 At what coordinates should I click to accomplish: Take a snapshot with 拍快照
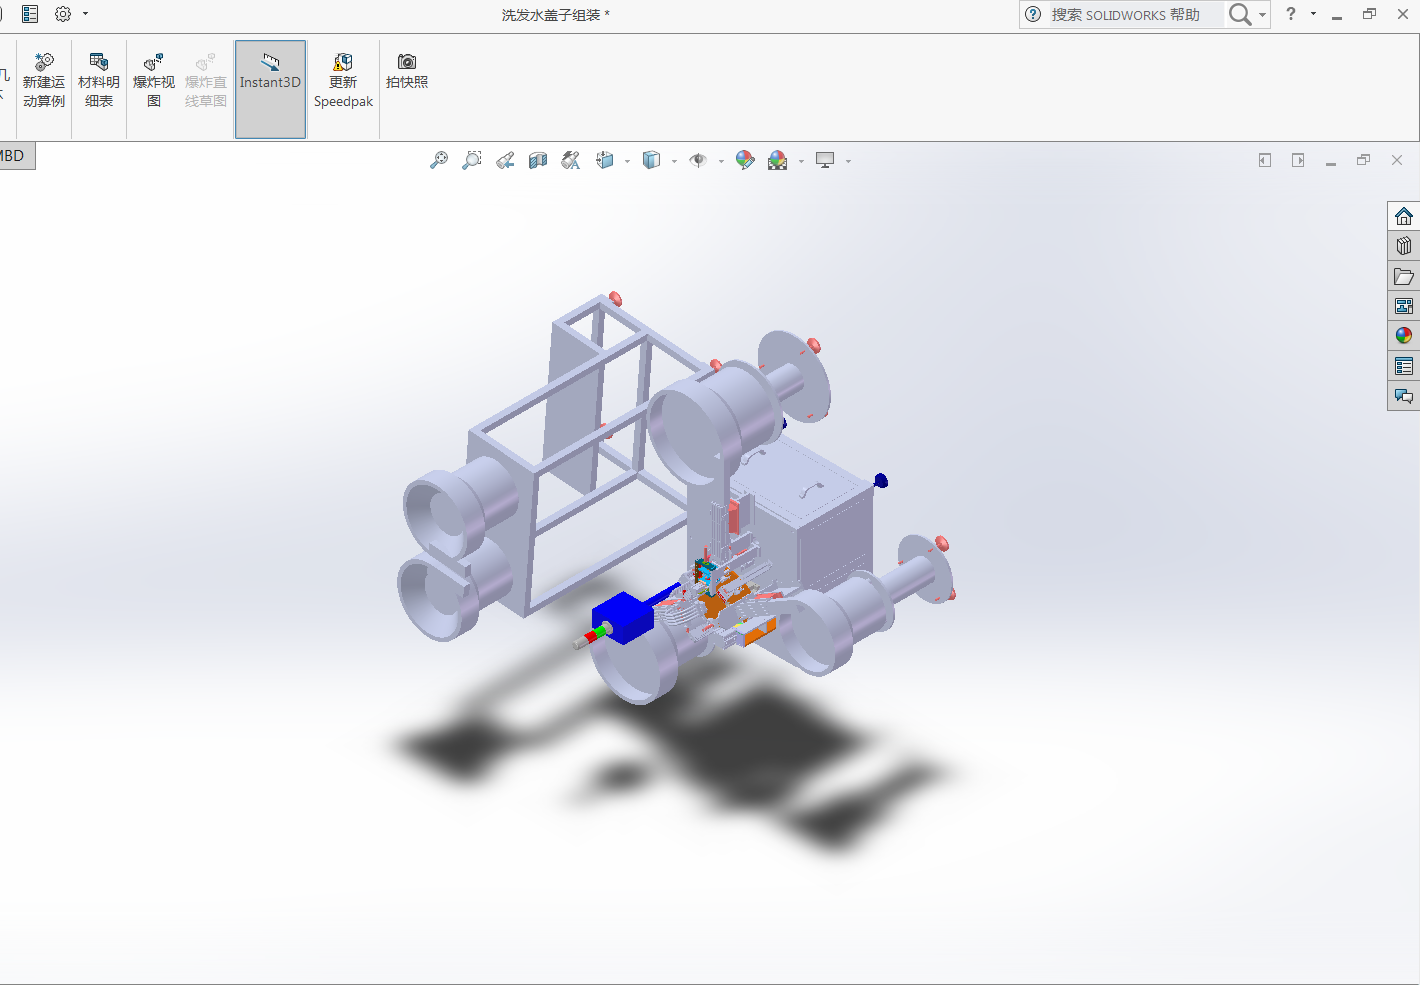pyautogui.click(x=407, y=72)
